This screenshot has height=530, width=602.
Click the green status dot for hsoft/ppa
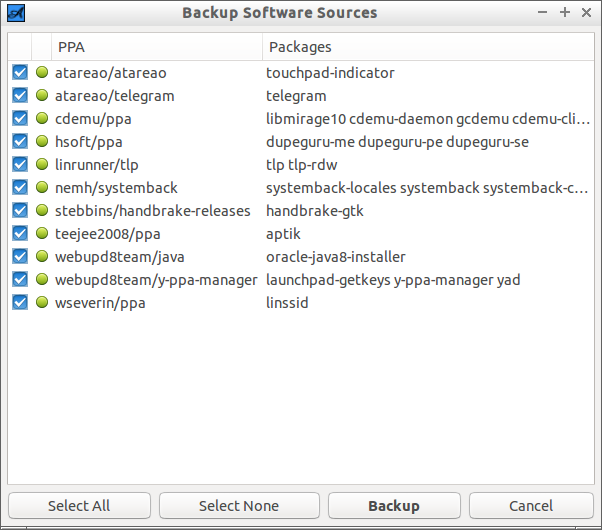[x=42, y=141]
